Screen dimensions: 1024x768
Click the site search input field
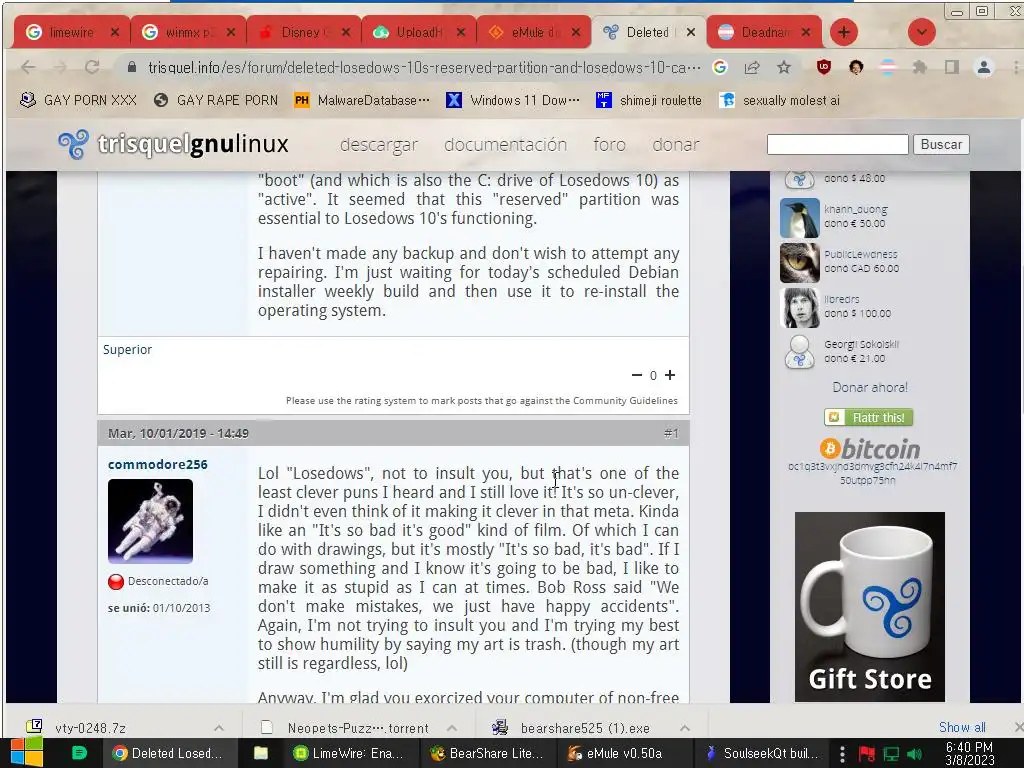point(837,144)
